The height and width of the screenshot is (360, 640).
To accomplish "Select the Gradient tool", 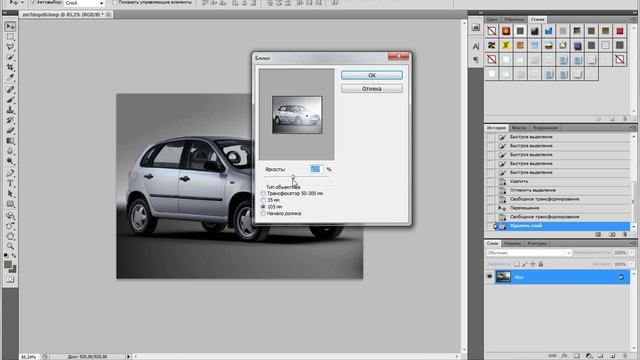I will click(x=10, y=141).
